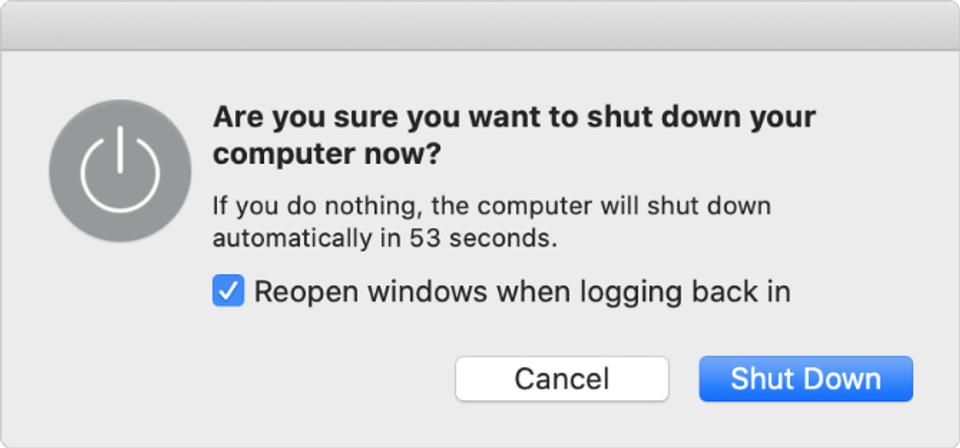This screenshot has height=448, width=960.
Task: Toggle the blue Reopen windows checkbox
Action: tap(228, 291)
